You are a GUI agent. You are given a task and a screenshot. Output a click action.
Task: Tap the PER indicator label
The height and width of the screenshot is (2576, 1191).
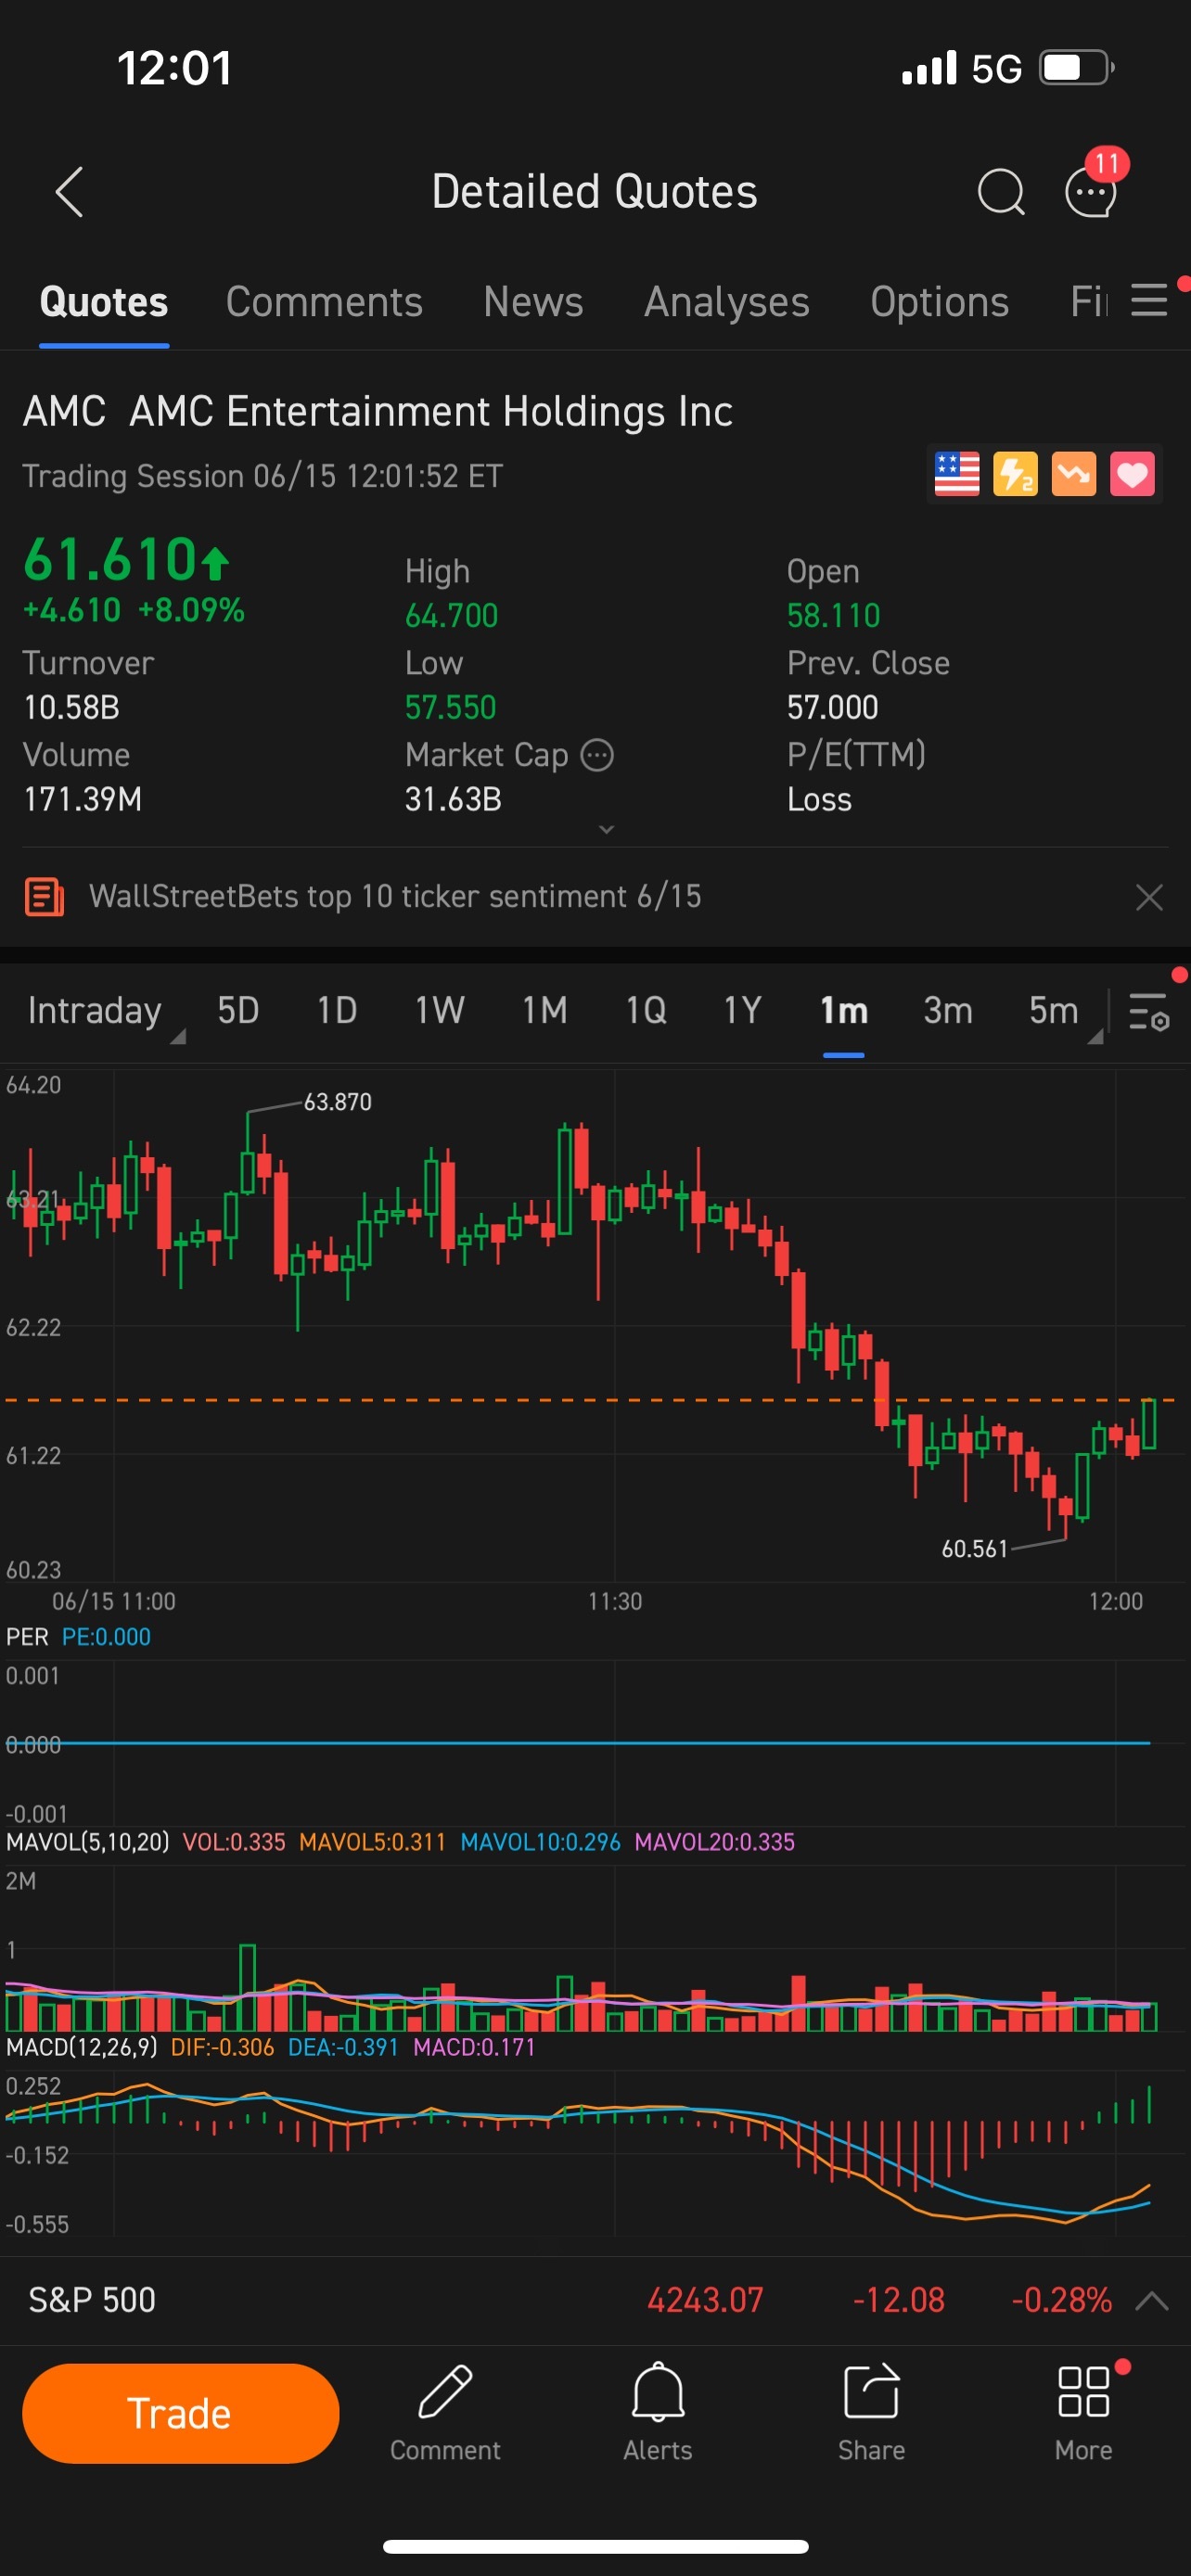pyautogui.click(x=27, y=1637)
